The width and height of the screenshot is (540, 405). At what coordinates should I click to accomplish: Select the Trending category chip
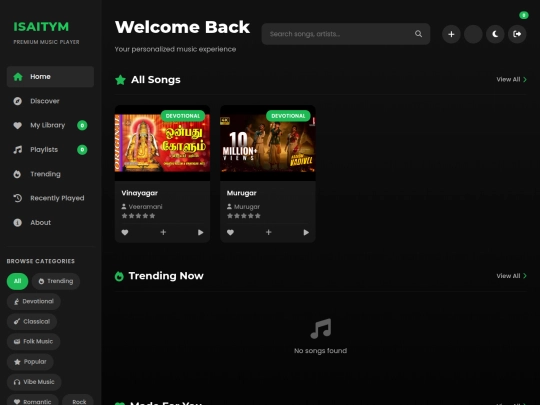pyautogui.click(x=56, y=281)
